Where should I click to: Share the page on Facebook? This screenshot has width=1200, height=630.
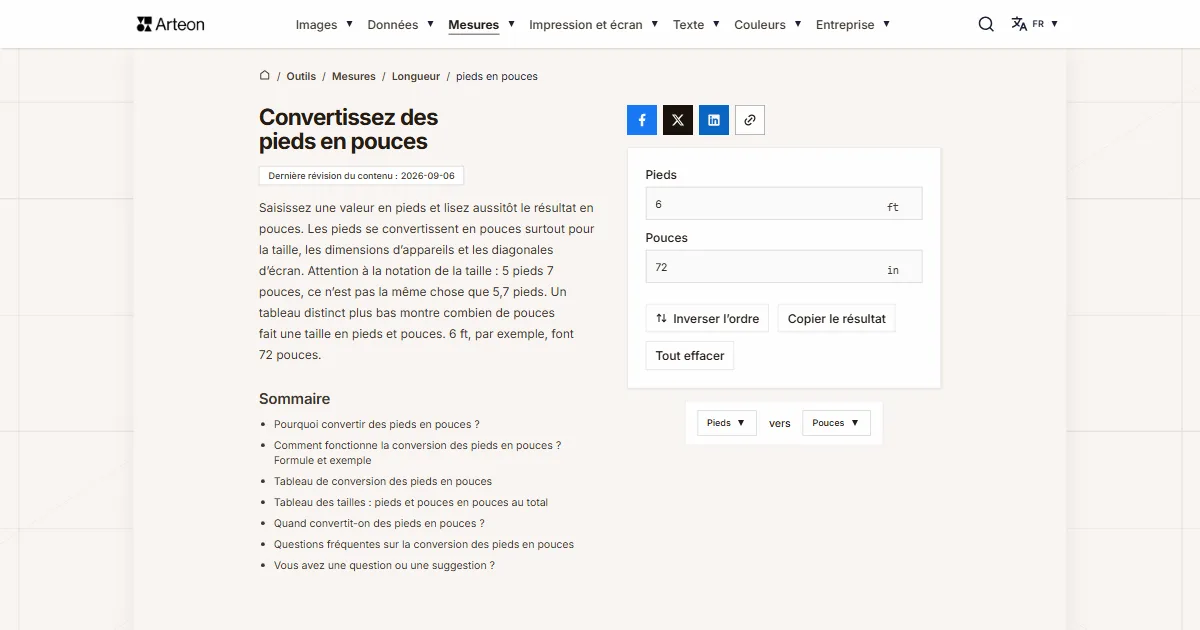pos(642,120)
